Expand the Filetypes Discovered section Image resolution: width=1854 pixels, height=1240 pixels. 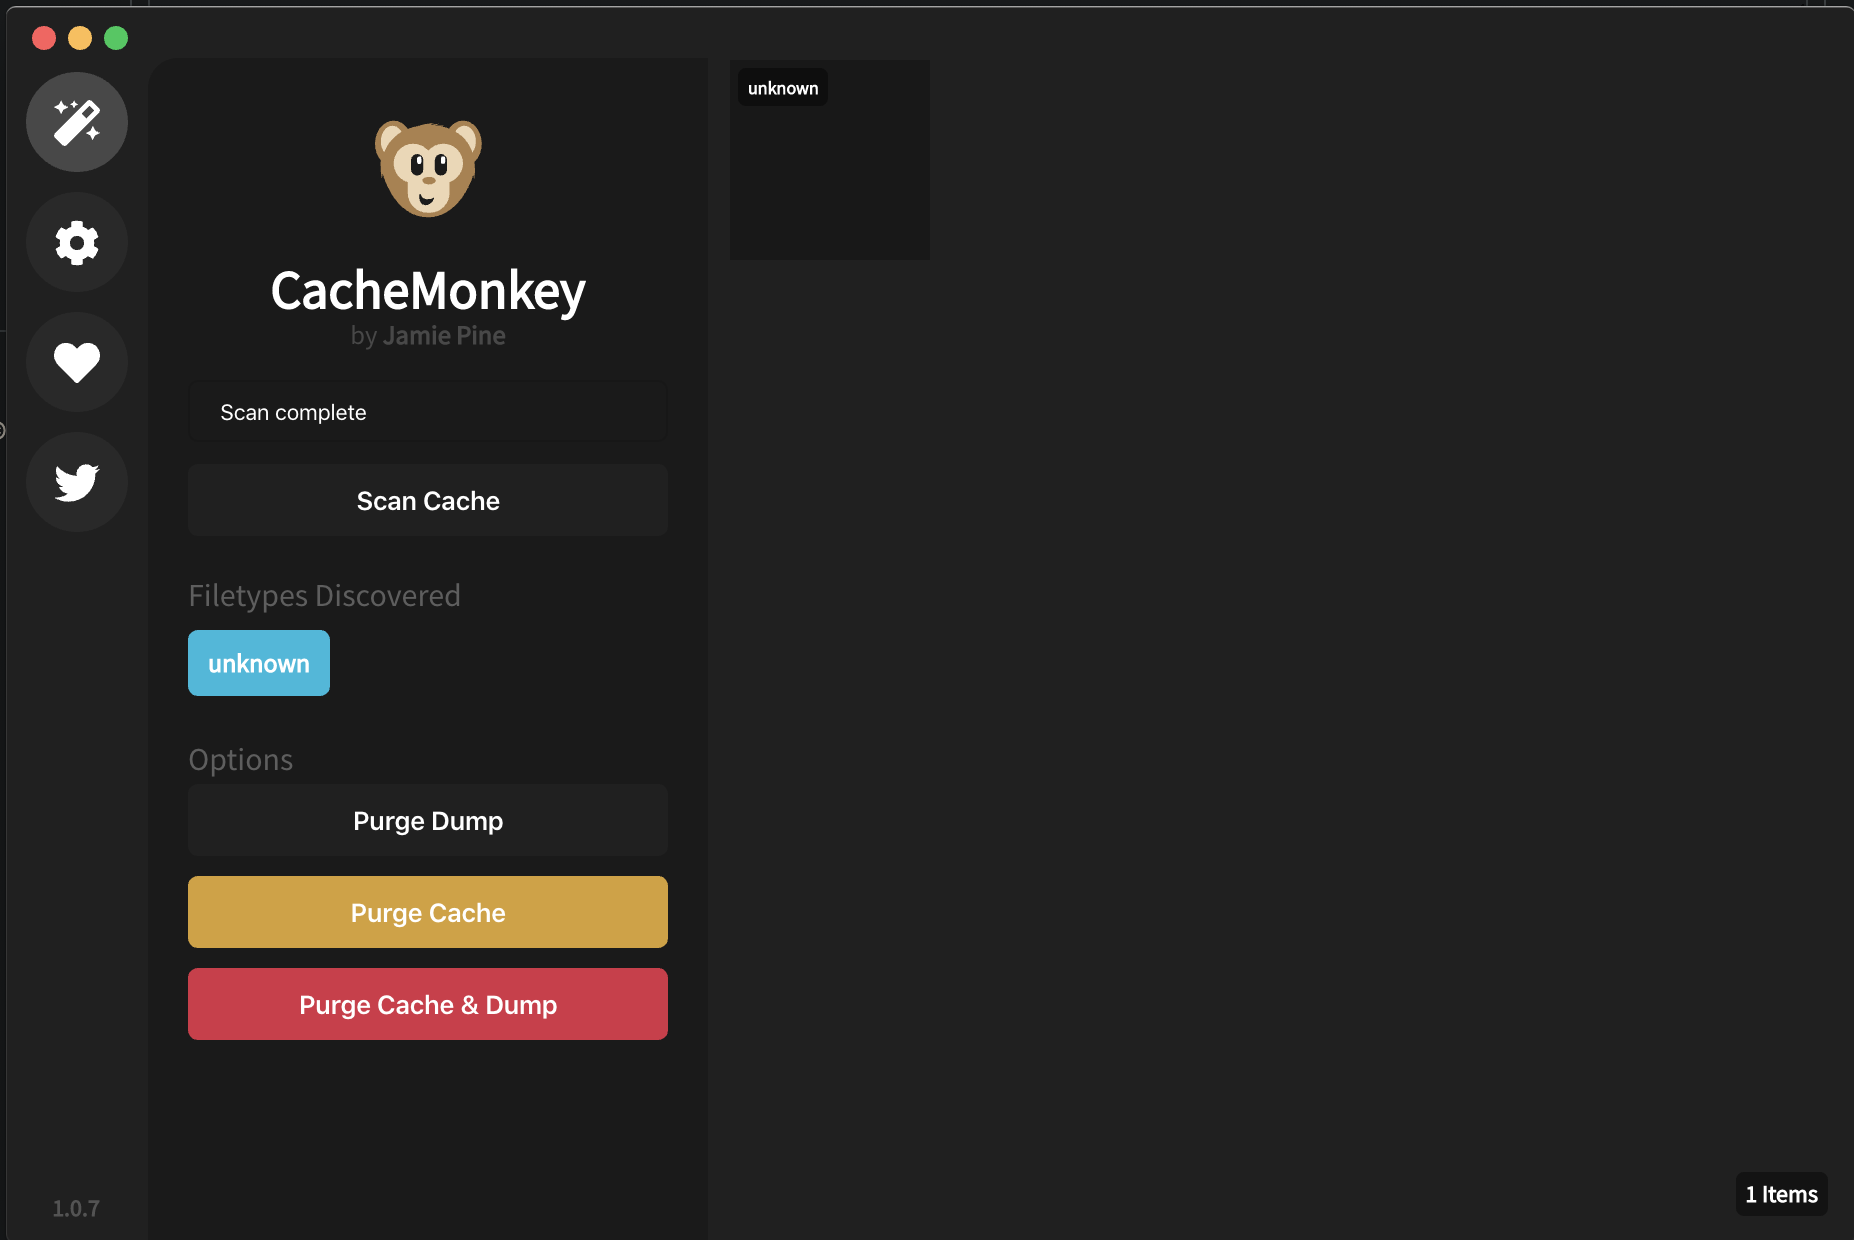tap(324, 595)
